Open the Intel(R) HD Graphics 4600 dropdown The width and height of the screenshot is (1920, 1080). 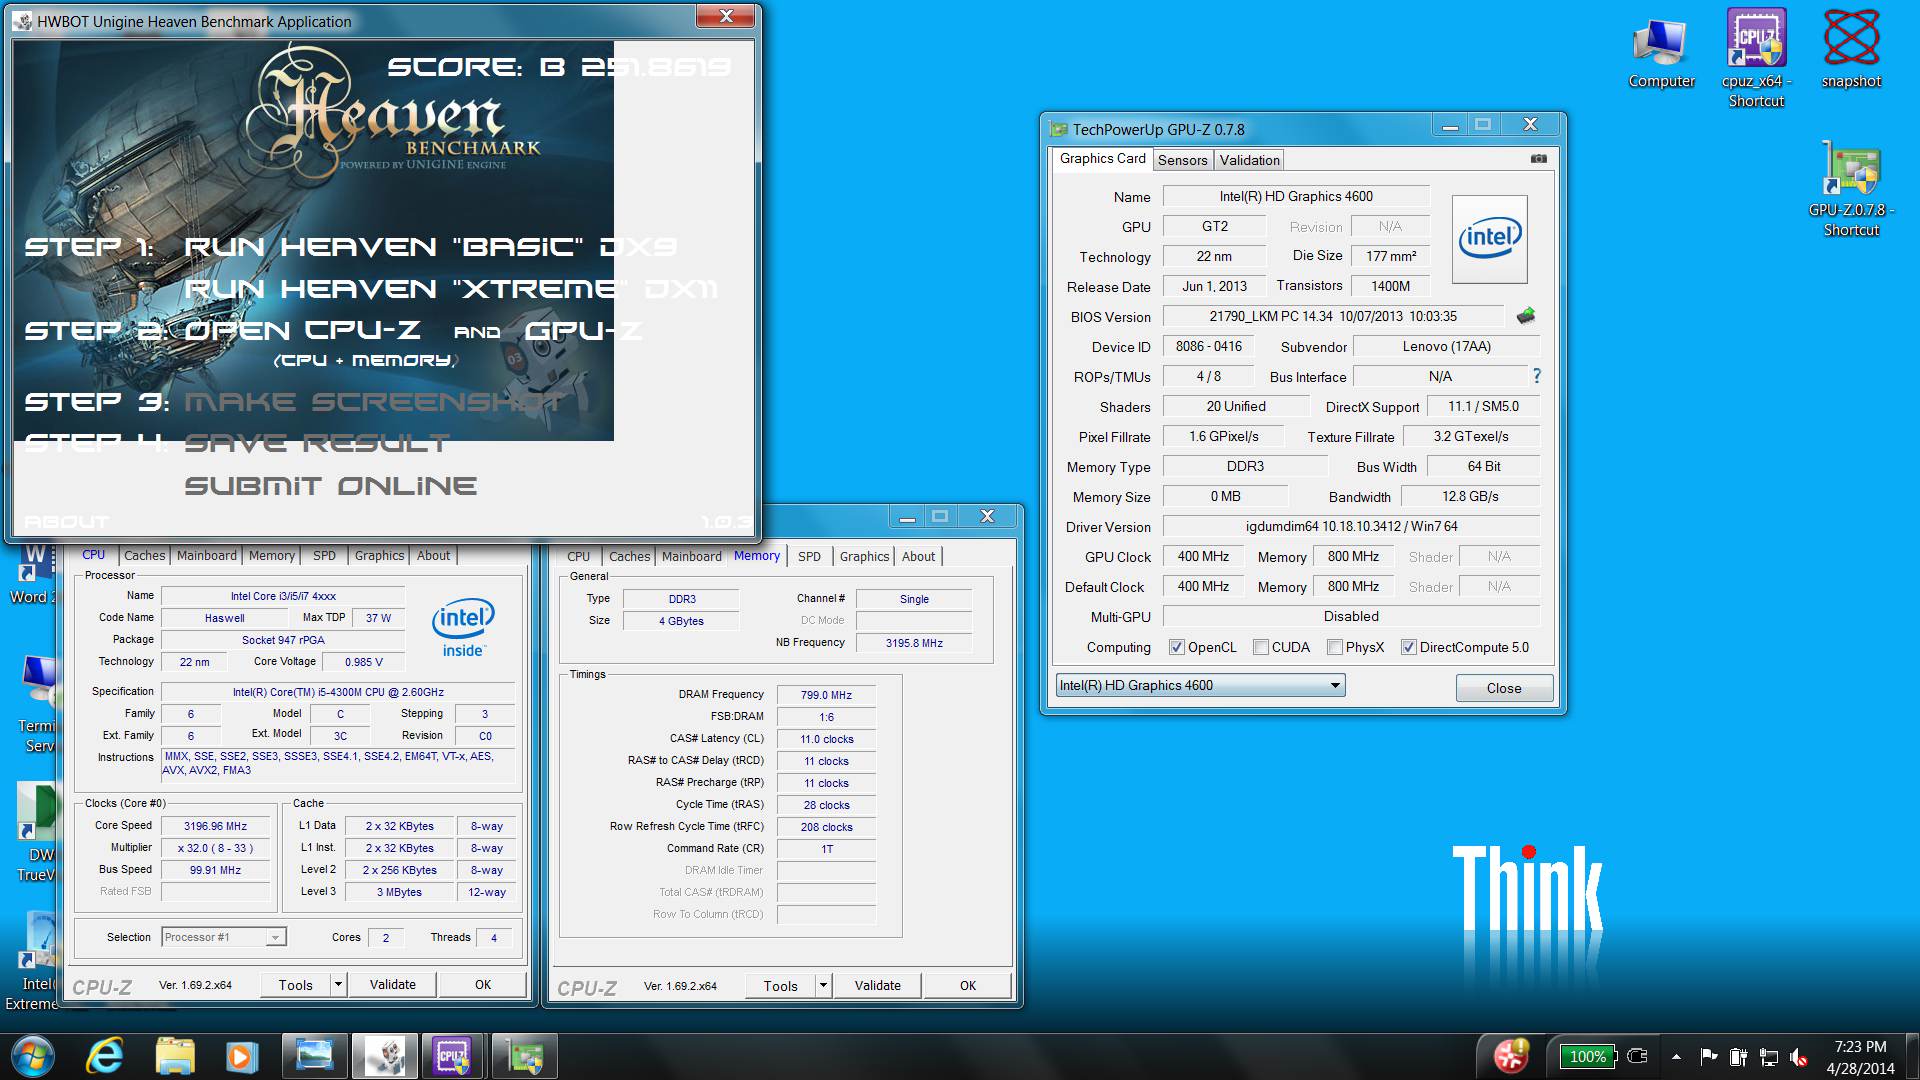click(1200, 685)
